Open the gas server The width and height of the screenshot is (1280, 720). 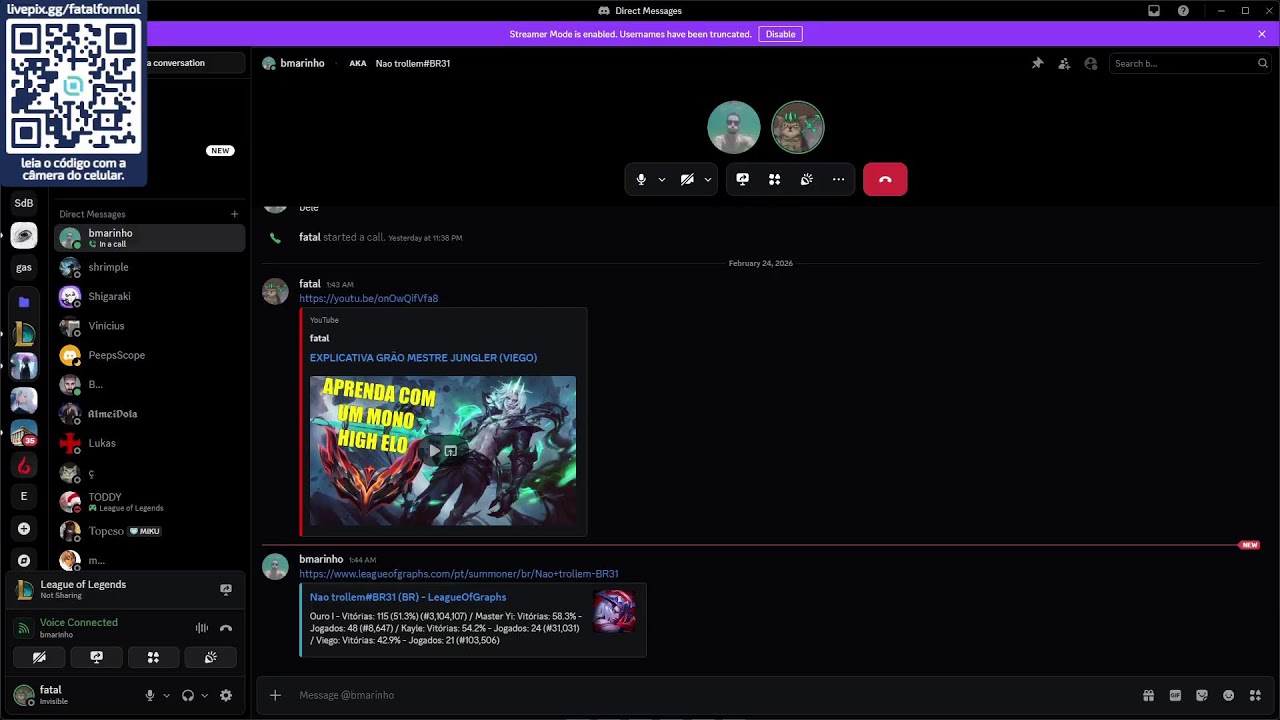click(24, 267)
